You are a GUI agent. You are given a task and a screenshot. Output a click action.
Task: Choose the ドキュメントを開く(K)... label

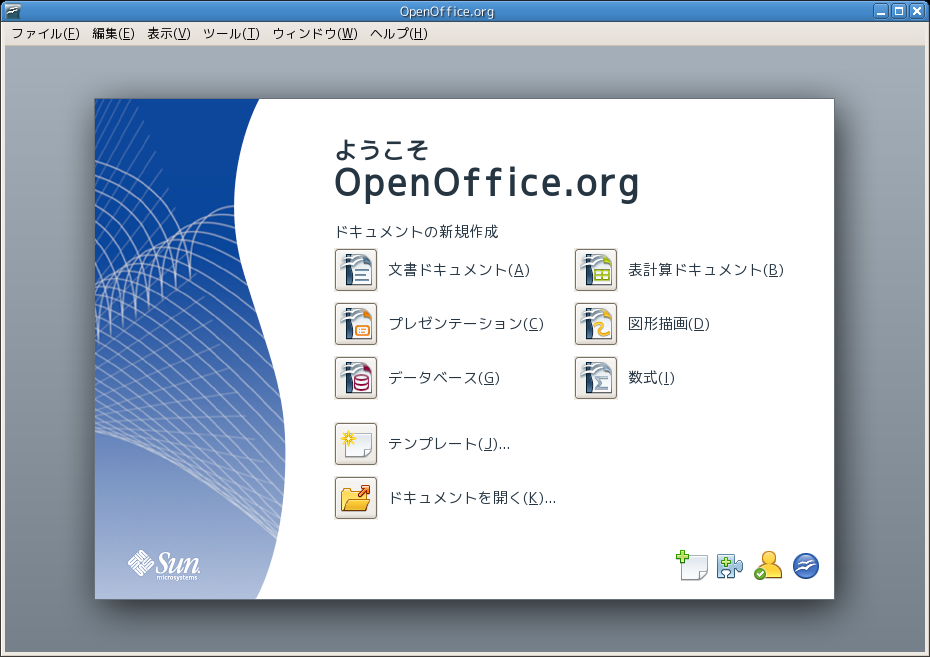click(472, 497)
